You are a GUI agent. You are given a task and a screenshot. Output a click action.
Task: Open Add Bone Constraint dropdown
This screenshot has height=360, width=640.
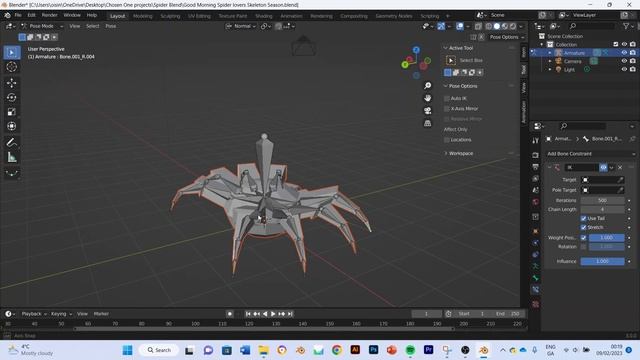pyautogui.click(x=590, y=154)
